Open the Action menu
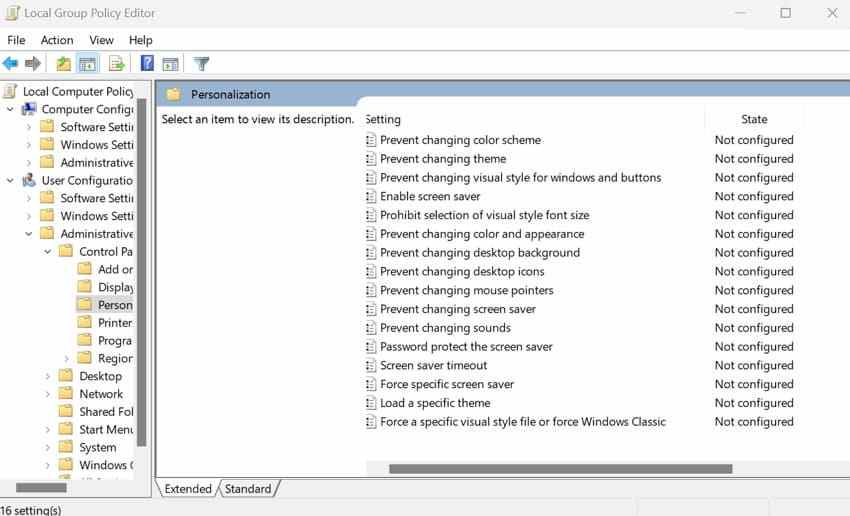The image size is (850, 516). [x=57, y=40]
